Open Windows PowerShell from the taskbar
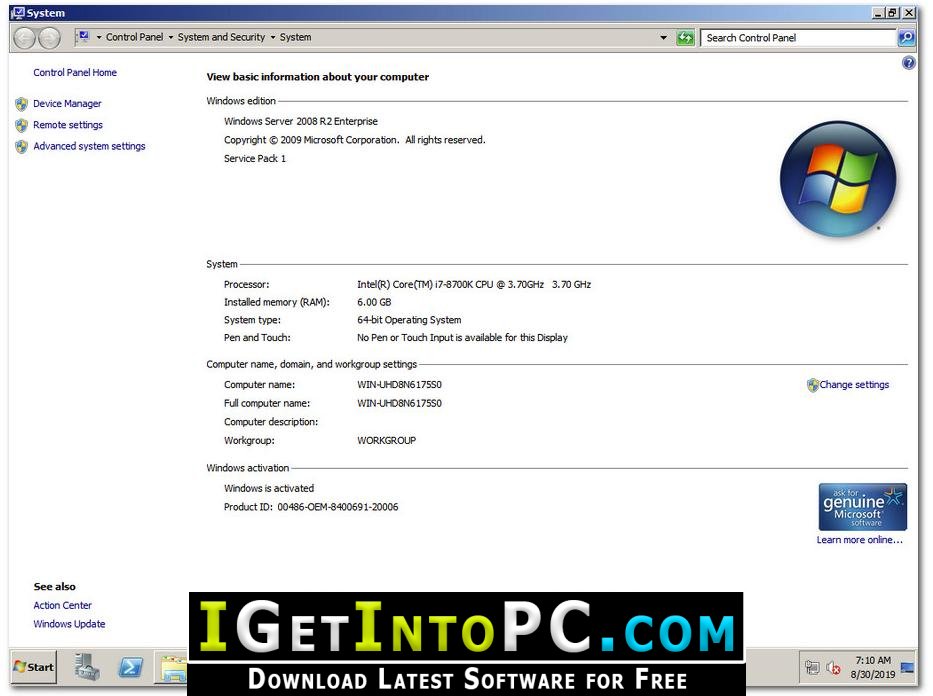Viewport: 933px width, 696px height. coord(130,667)
